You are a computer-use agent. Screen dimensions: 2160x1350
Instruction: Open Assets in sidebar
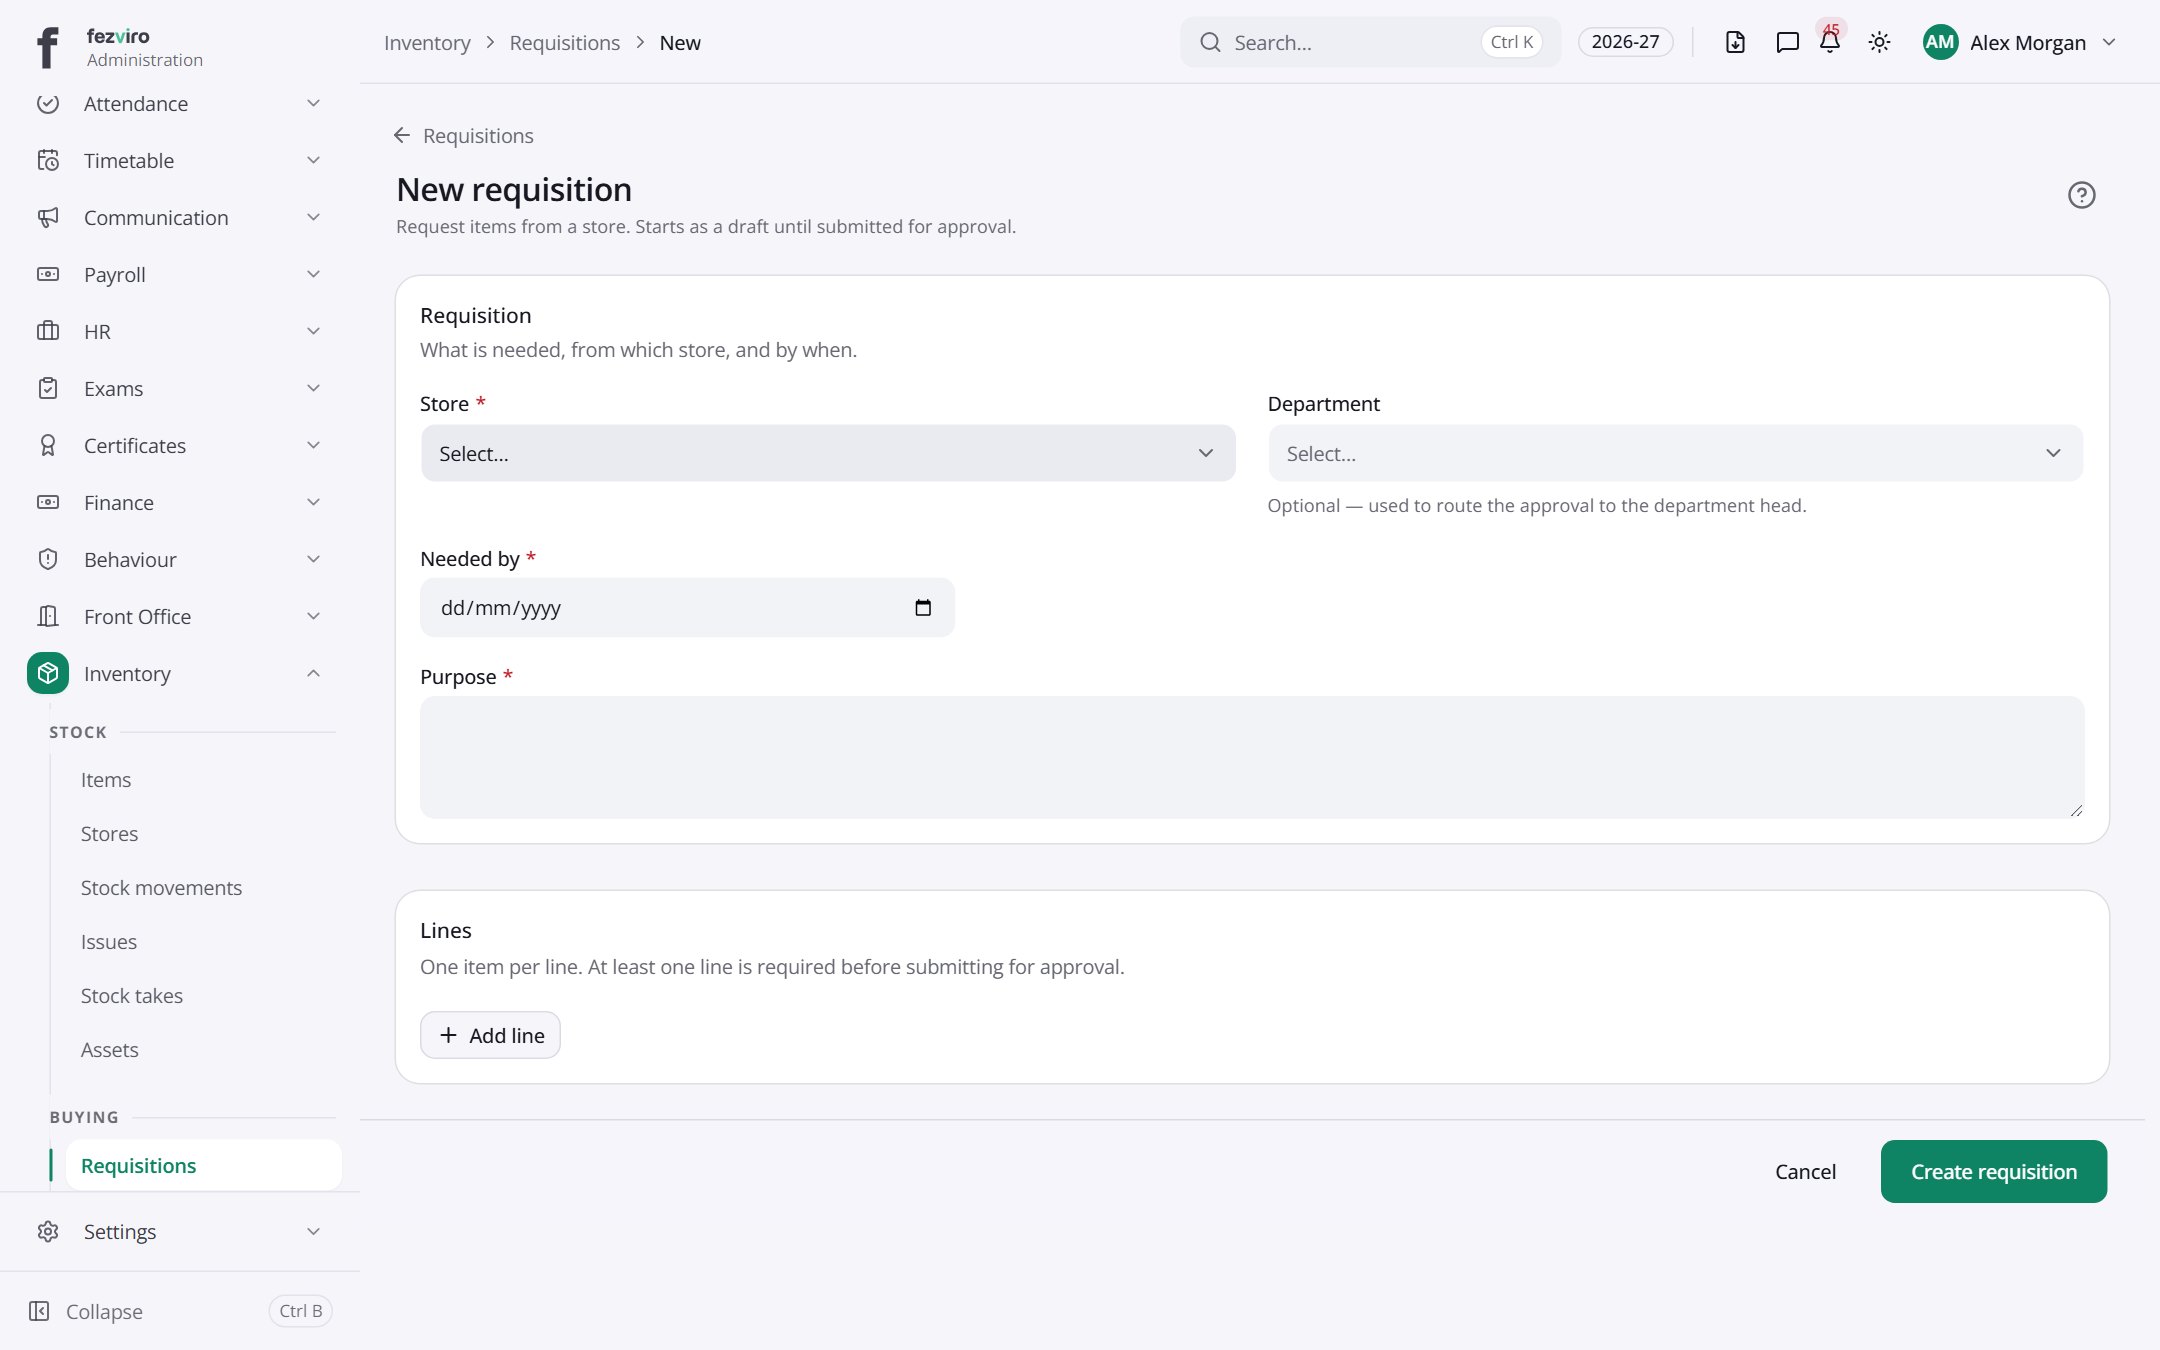110,1050
